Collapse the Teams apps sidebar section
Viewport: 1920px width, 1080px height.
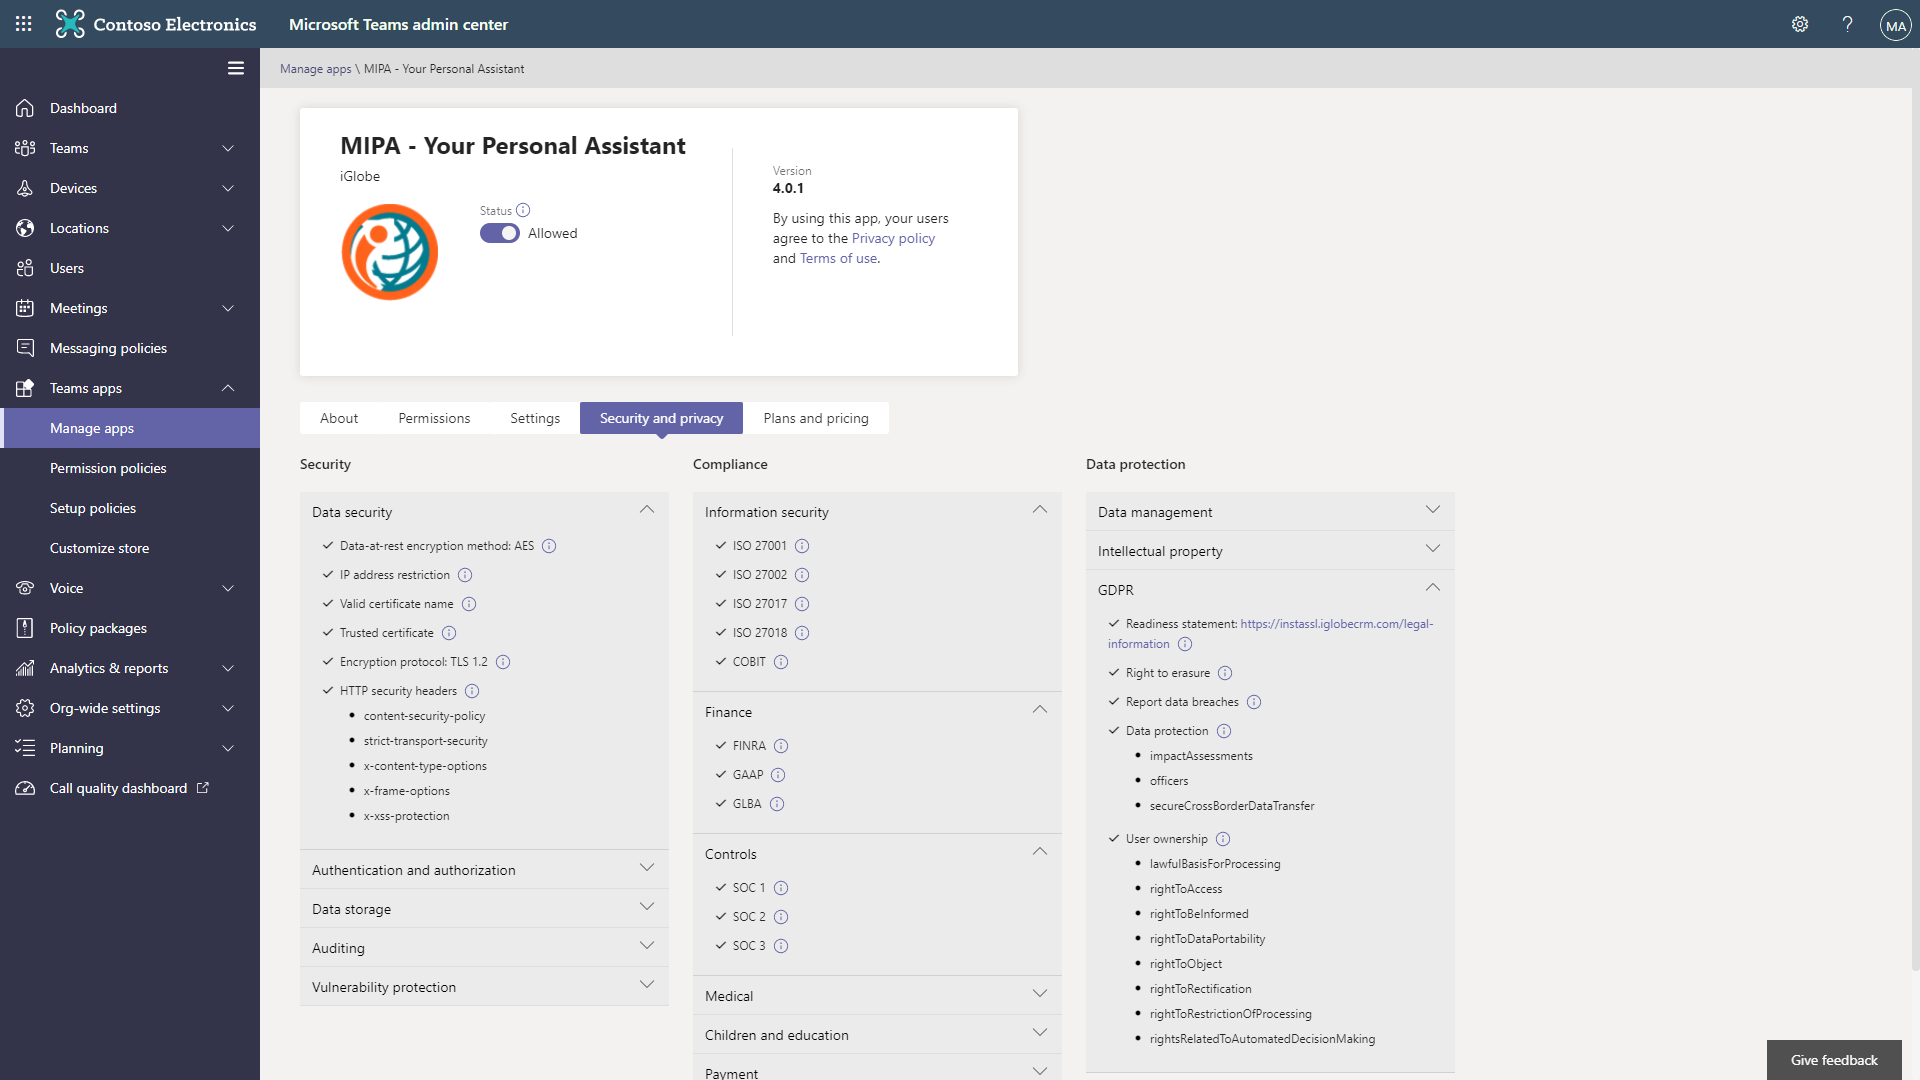coord(228,388)
